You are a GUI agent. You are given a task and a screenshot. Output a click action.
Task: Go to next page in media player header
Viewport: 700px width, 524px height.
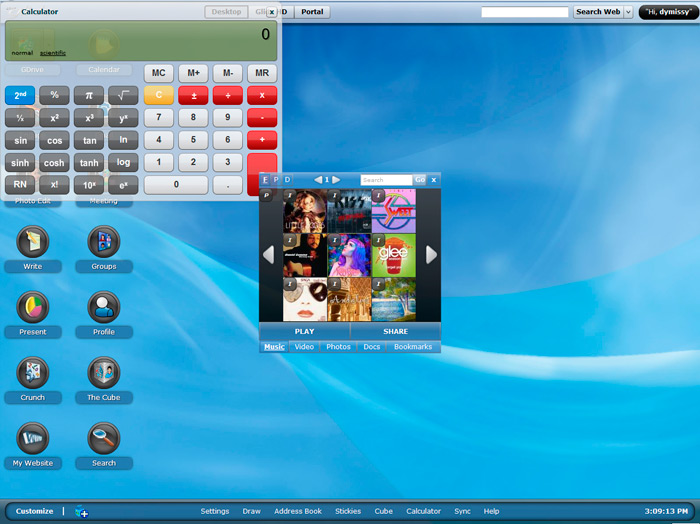[x=336, y=180]
